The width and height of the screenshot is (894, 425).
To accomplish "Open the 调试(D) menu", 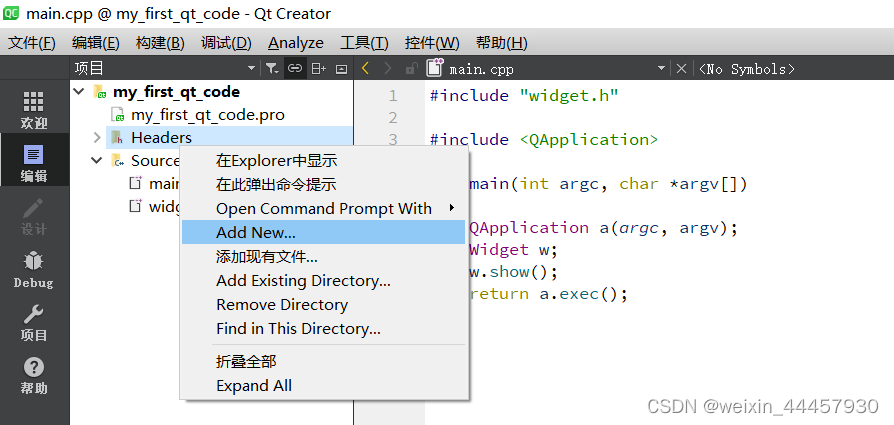I will pyautogui.click(x=226, y=43).
